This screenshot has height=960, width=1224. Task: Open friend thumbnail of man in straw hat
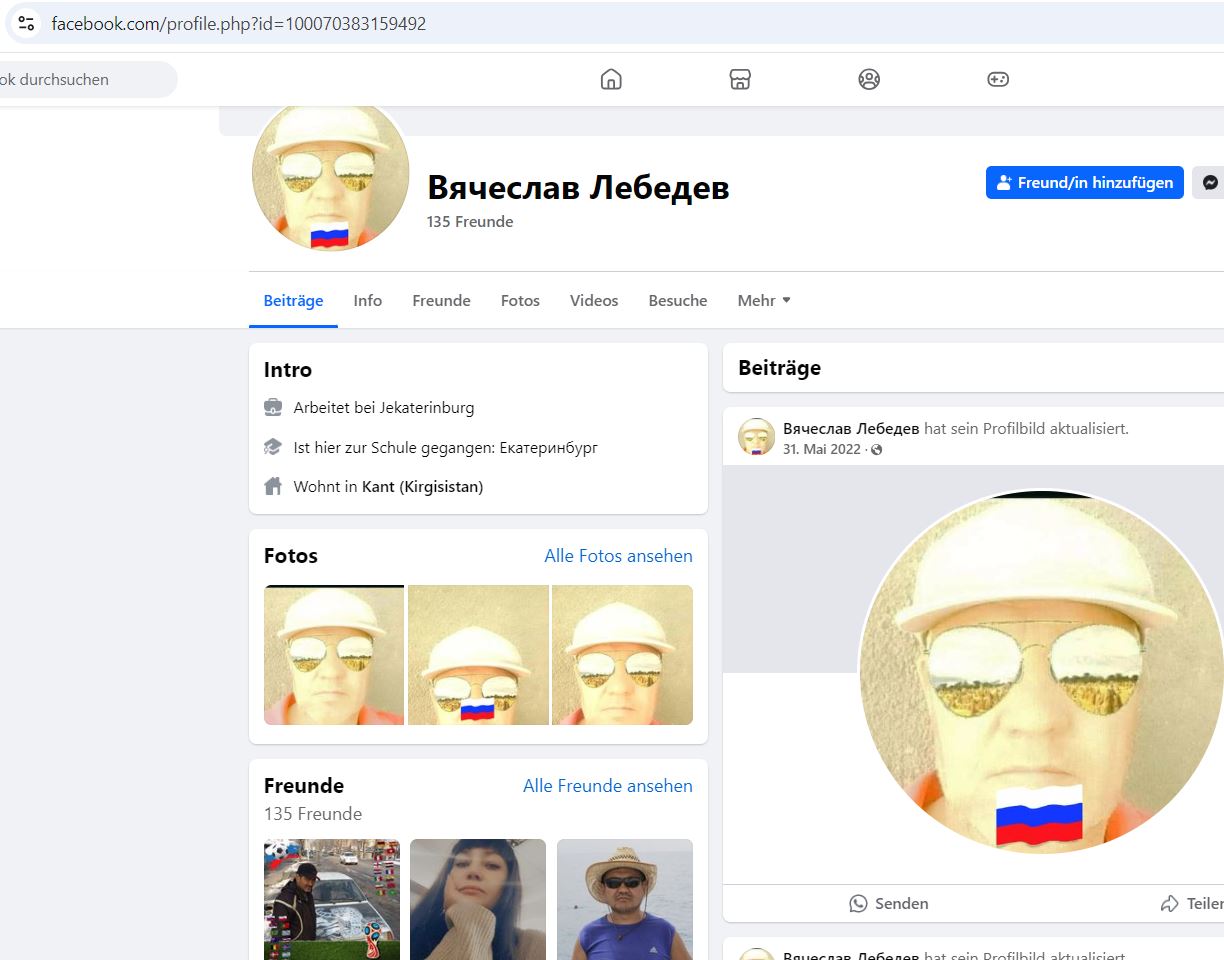(x=625, y=899)
